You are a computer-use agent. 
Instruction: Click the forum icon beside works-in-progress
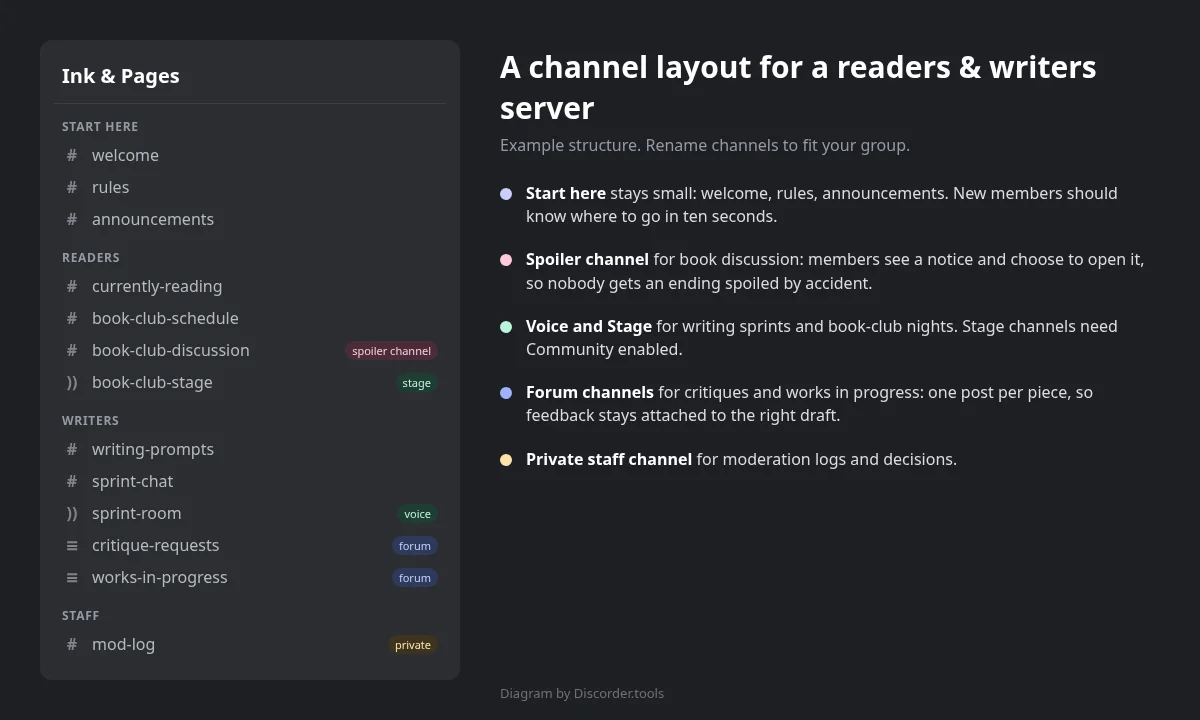tap(72, 577)
